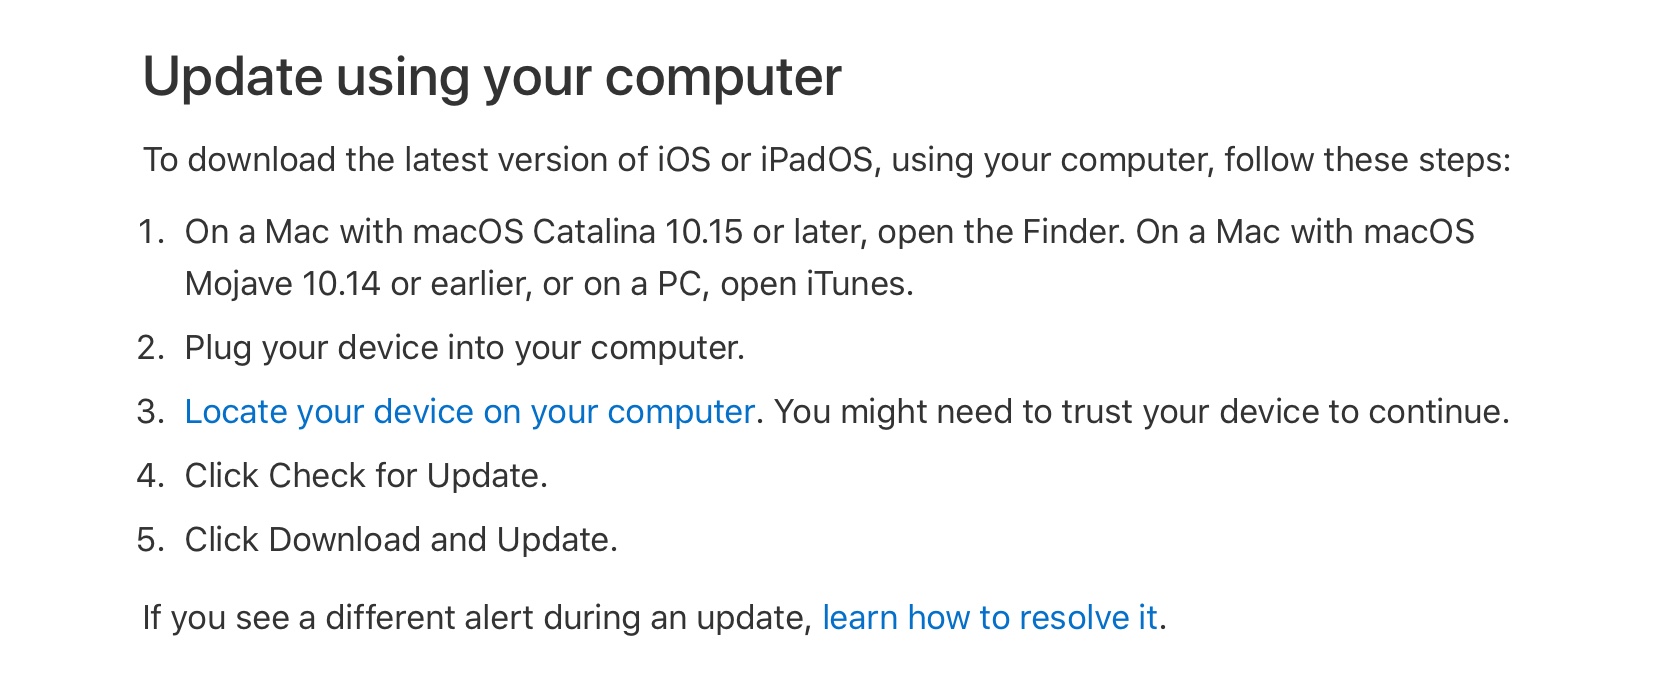
Task: Click the 'Update using your computer' heading
Action: [492, 78]
